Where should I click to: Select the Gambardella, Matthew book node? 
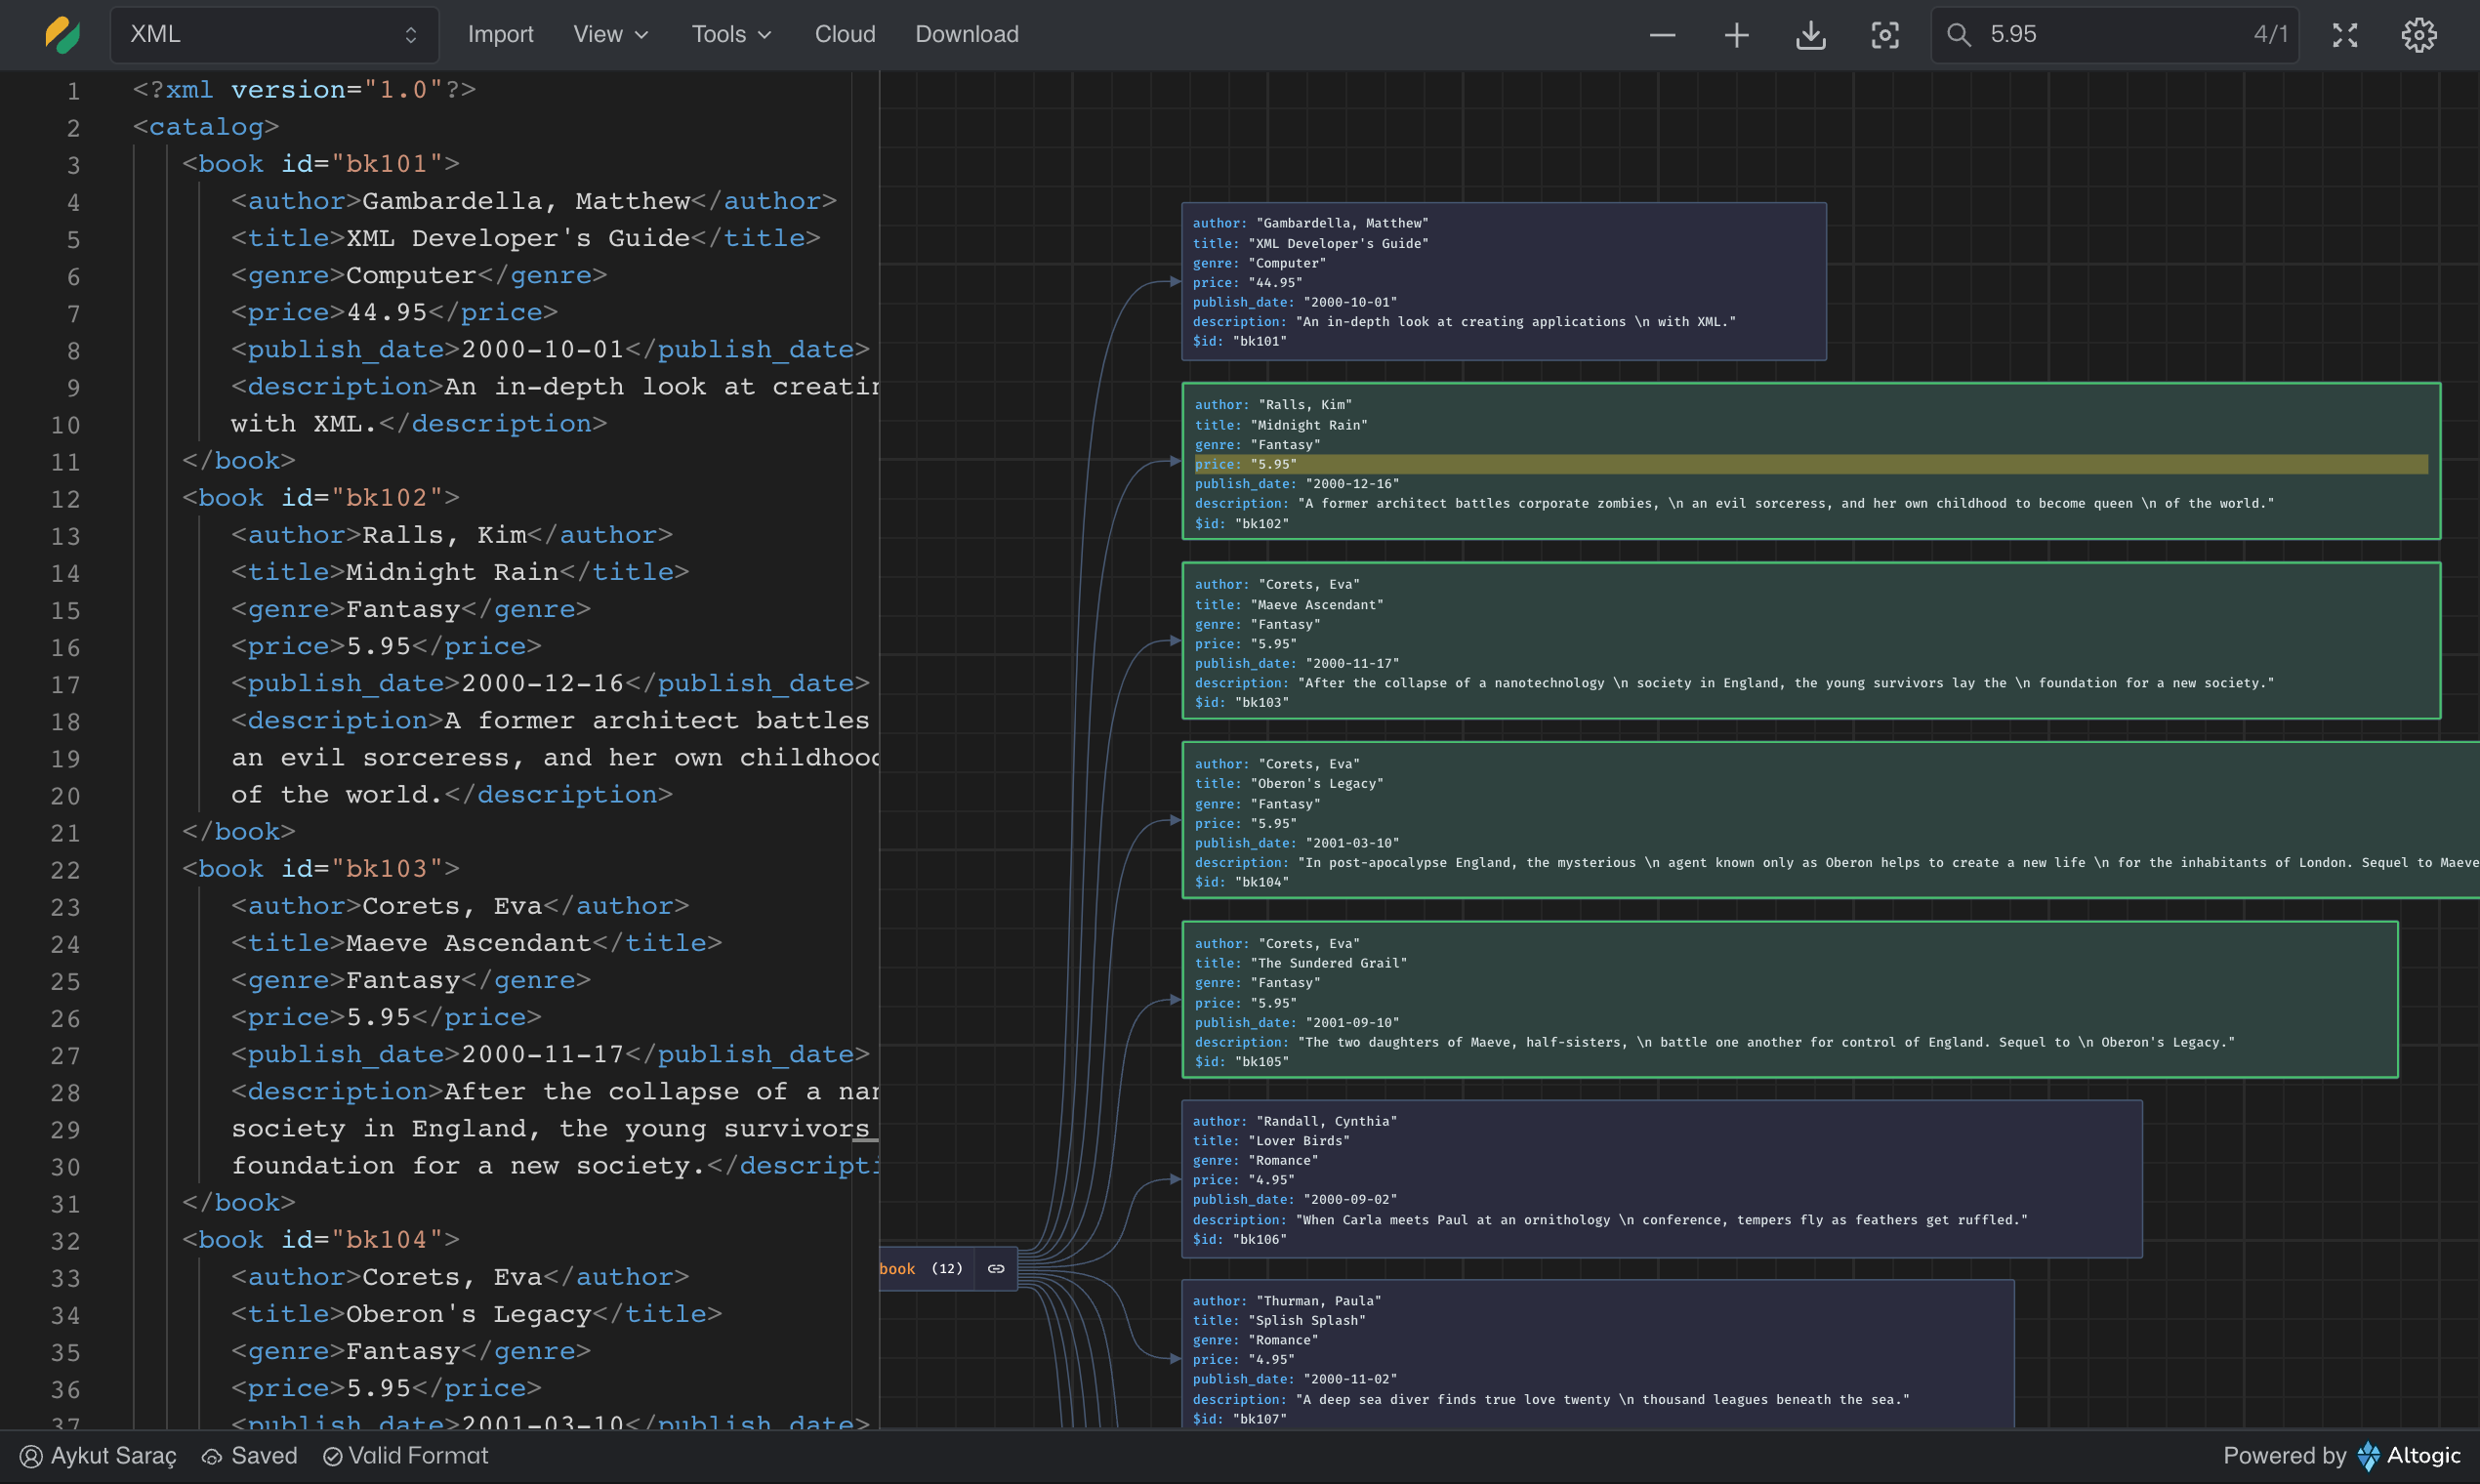pos(1503,281)
